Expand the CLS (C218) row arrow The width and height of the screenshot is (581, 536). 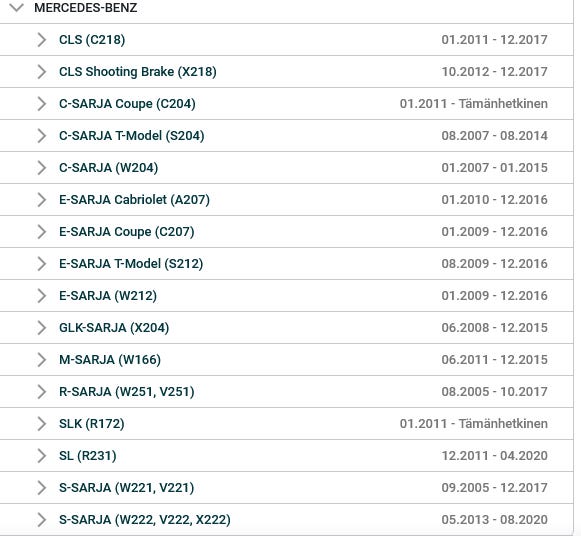[x=42, y=40]
